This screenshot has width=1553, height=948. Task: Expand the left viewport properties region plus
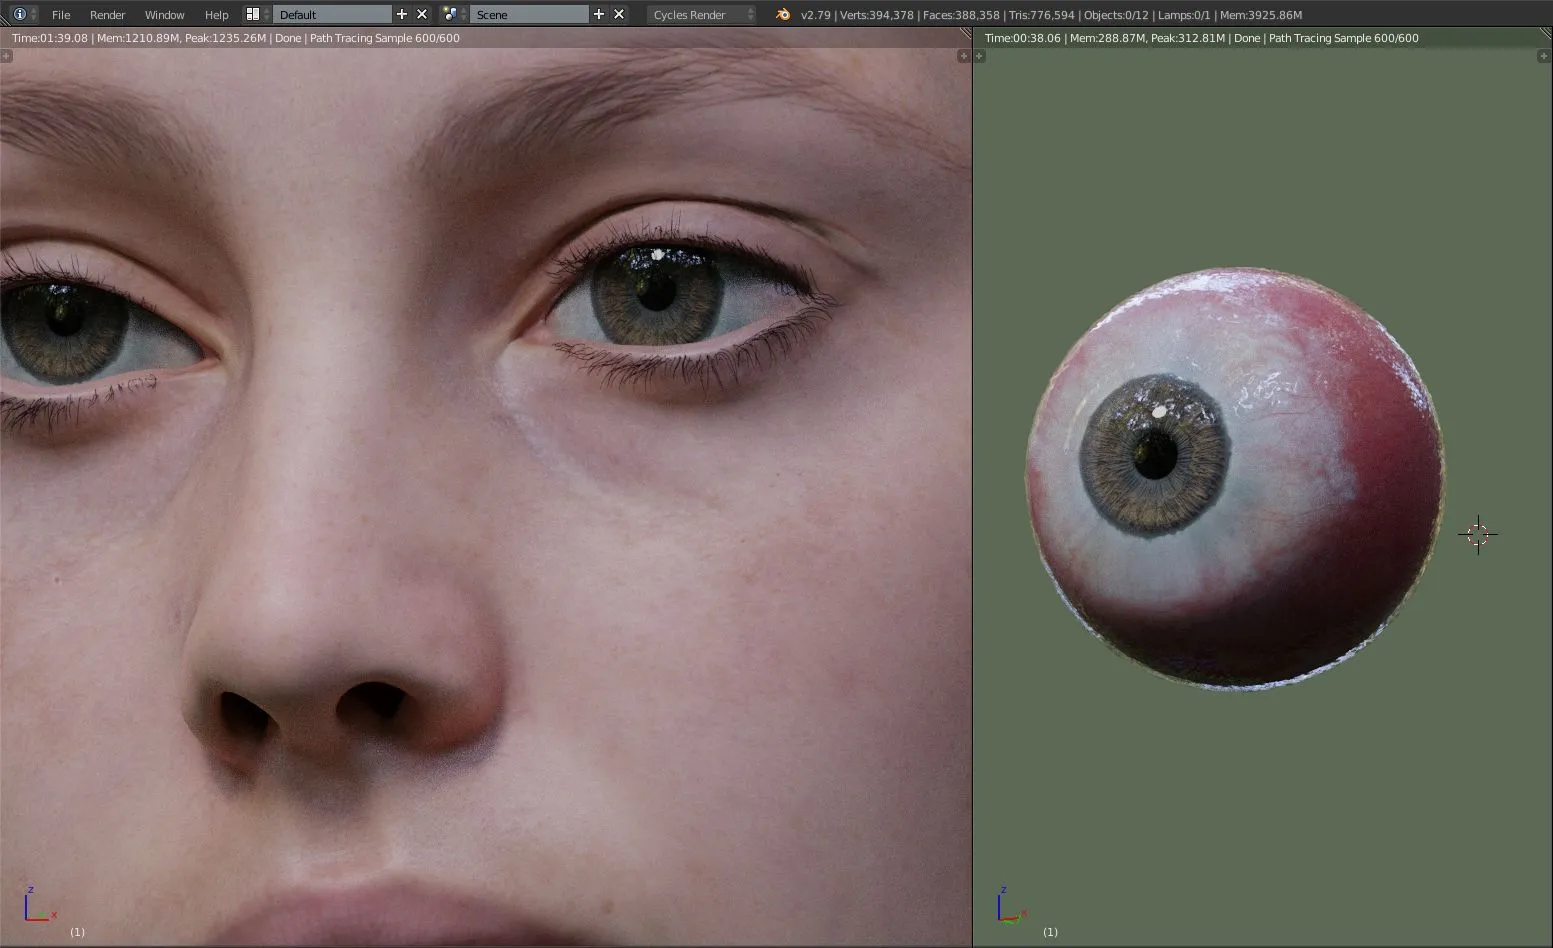(964, 56)
